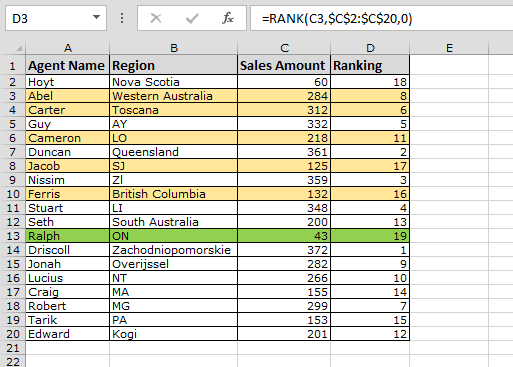The image size is (513, 367).
Task: Select Driscoll's ranking cell showing 1
Action: (370, 250)
